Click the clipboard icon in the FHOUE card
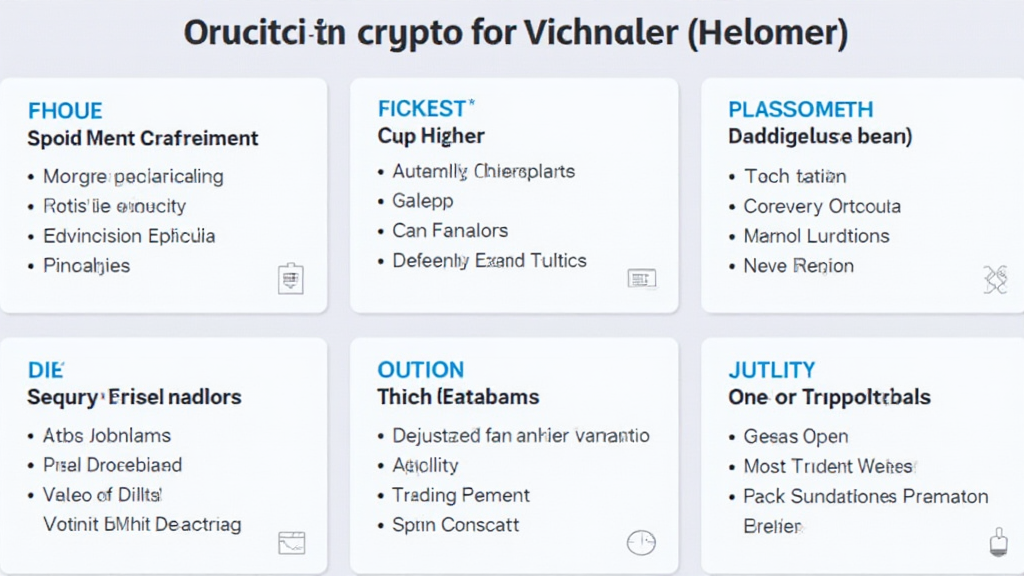The image size is (1024, 576). (290, 279)
